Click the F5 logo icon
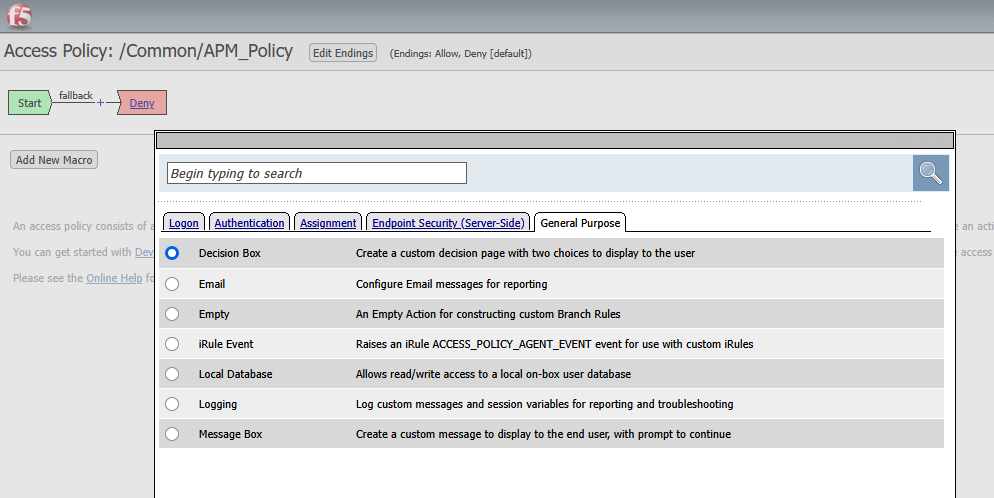The height and width of the screenshot is (498, 994). tap(18, 16)
